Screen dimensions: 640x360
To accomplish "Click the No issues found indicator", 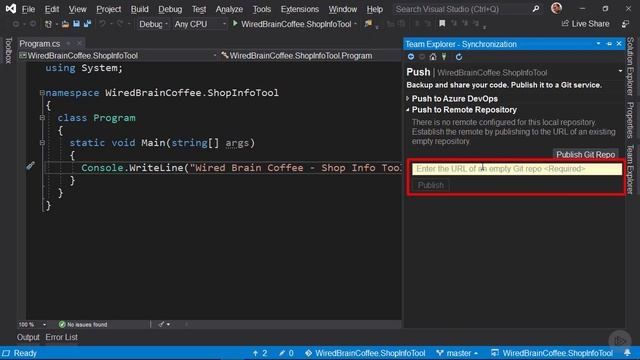I will (83, 324).
